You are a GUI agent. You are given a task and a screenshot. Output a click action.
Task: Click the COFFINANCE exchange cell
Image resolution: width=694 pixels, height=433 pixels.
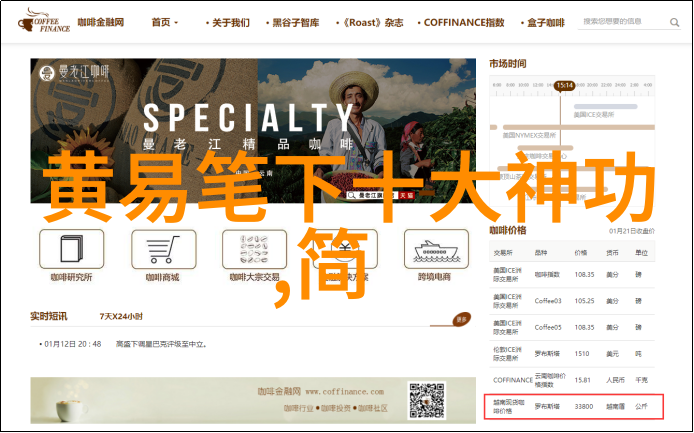point(513,380)
